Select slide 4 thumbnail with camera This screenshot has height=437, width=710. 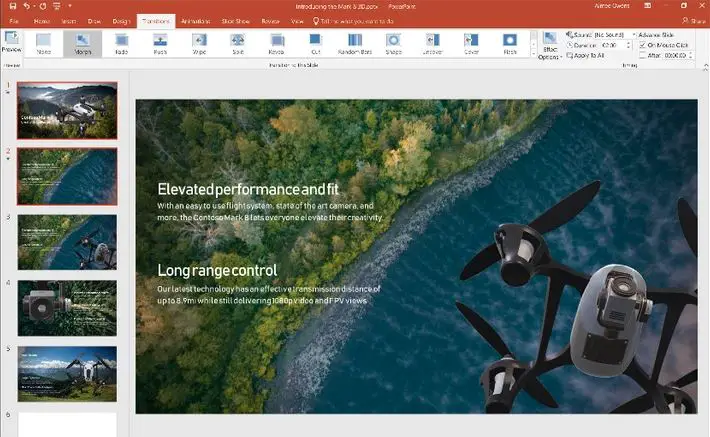(67, 308)
